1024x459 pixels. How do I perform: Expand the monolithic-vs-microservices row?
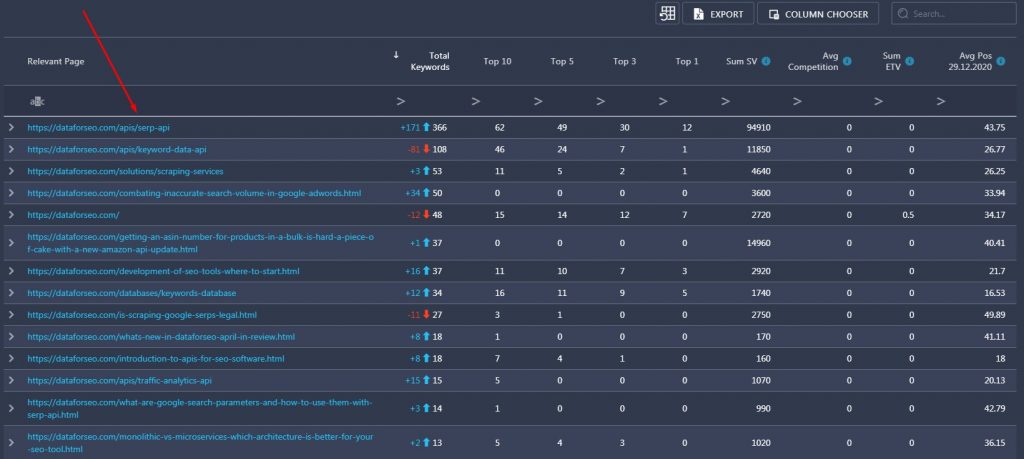coord(11,443)
